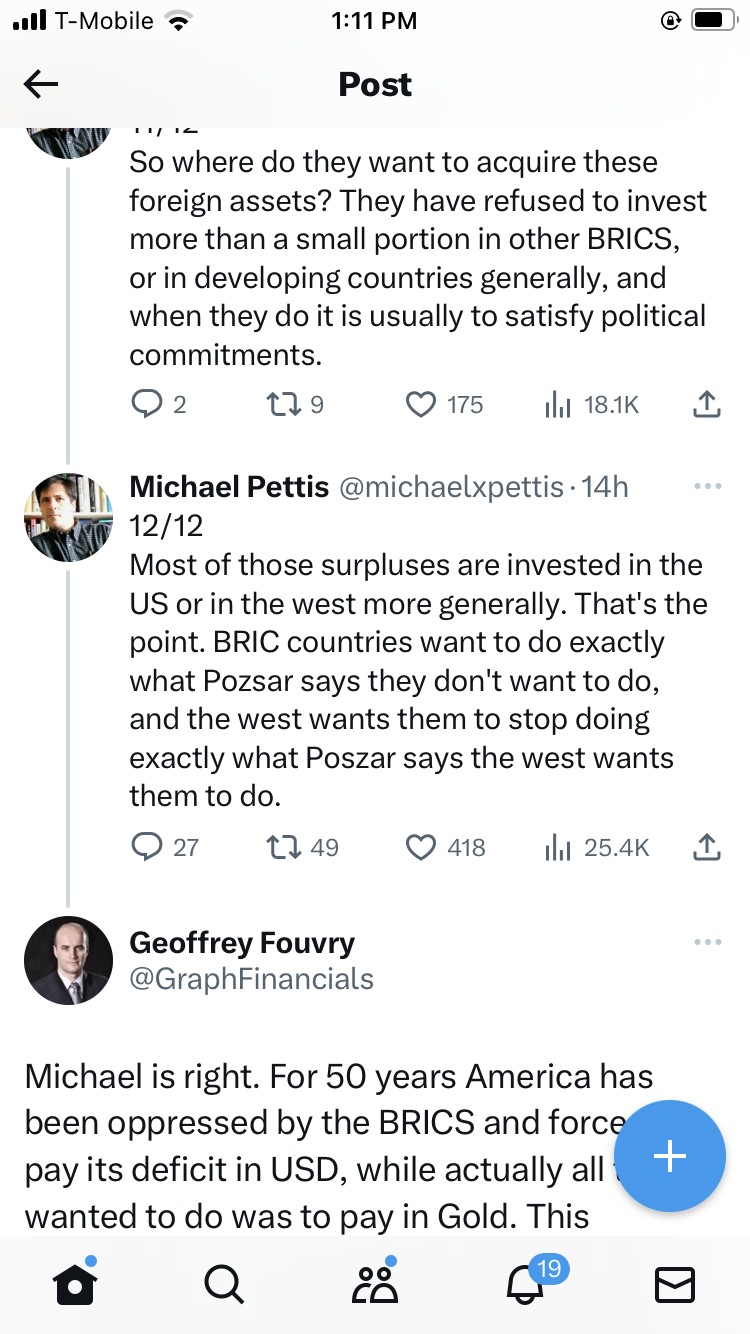The height and width of the screenshot is (1334, 750).
Task: View analytics for the 25.4K views post
Action: point(557,848)
